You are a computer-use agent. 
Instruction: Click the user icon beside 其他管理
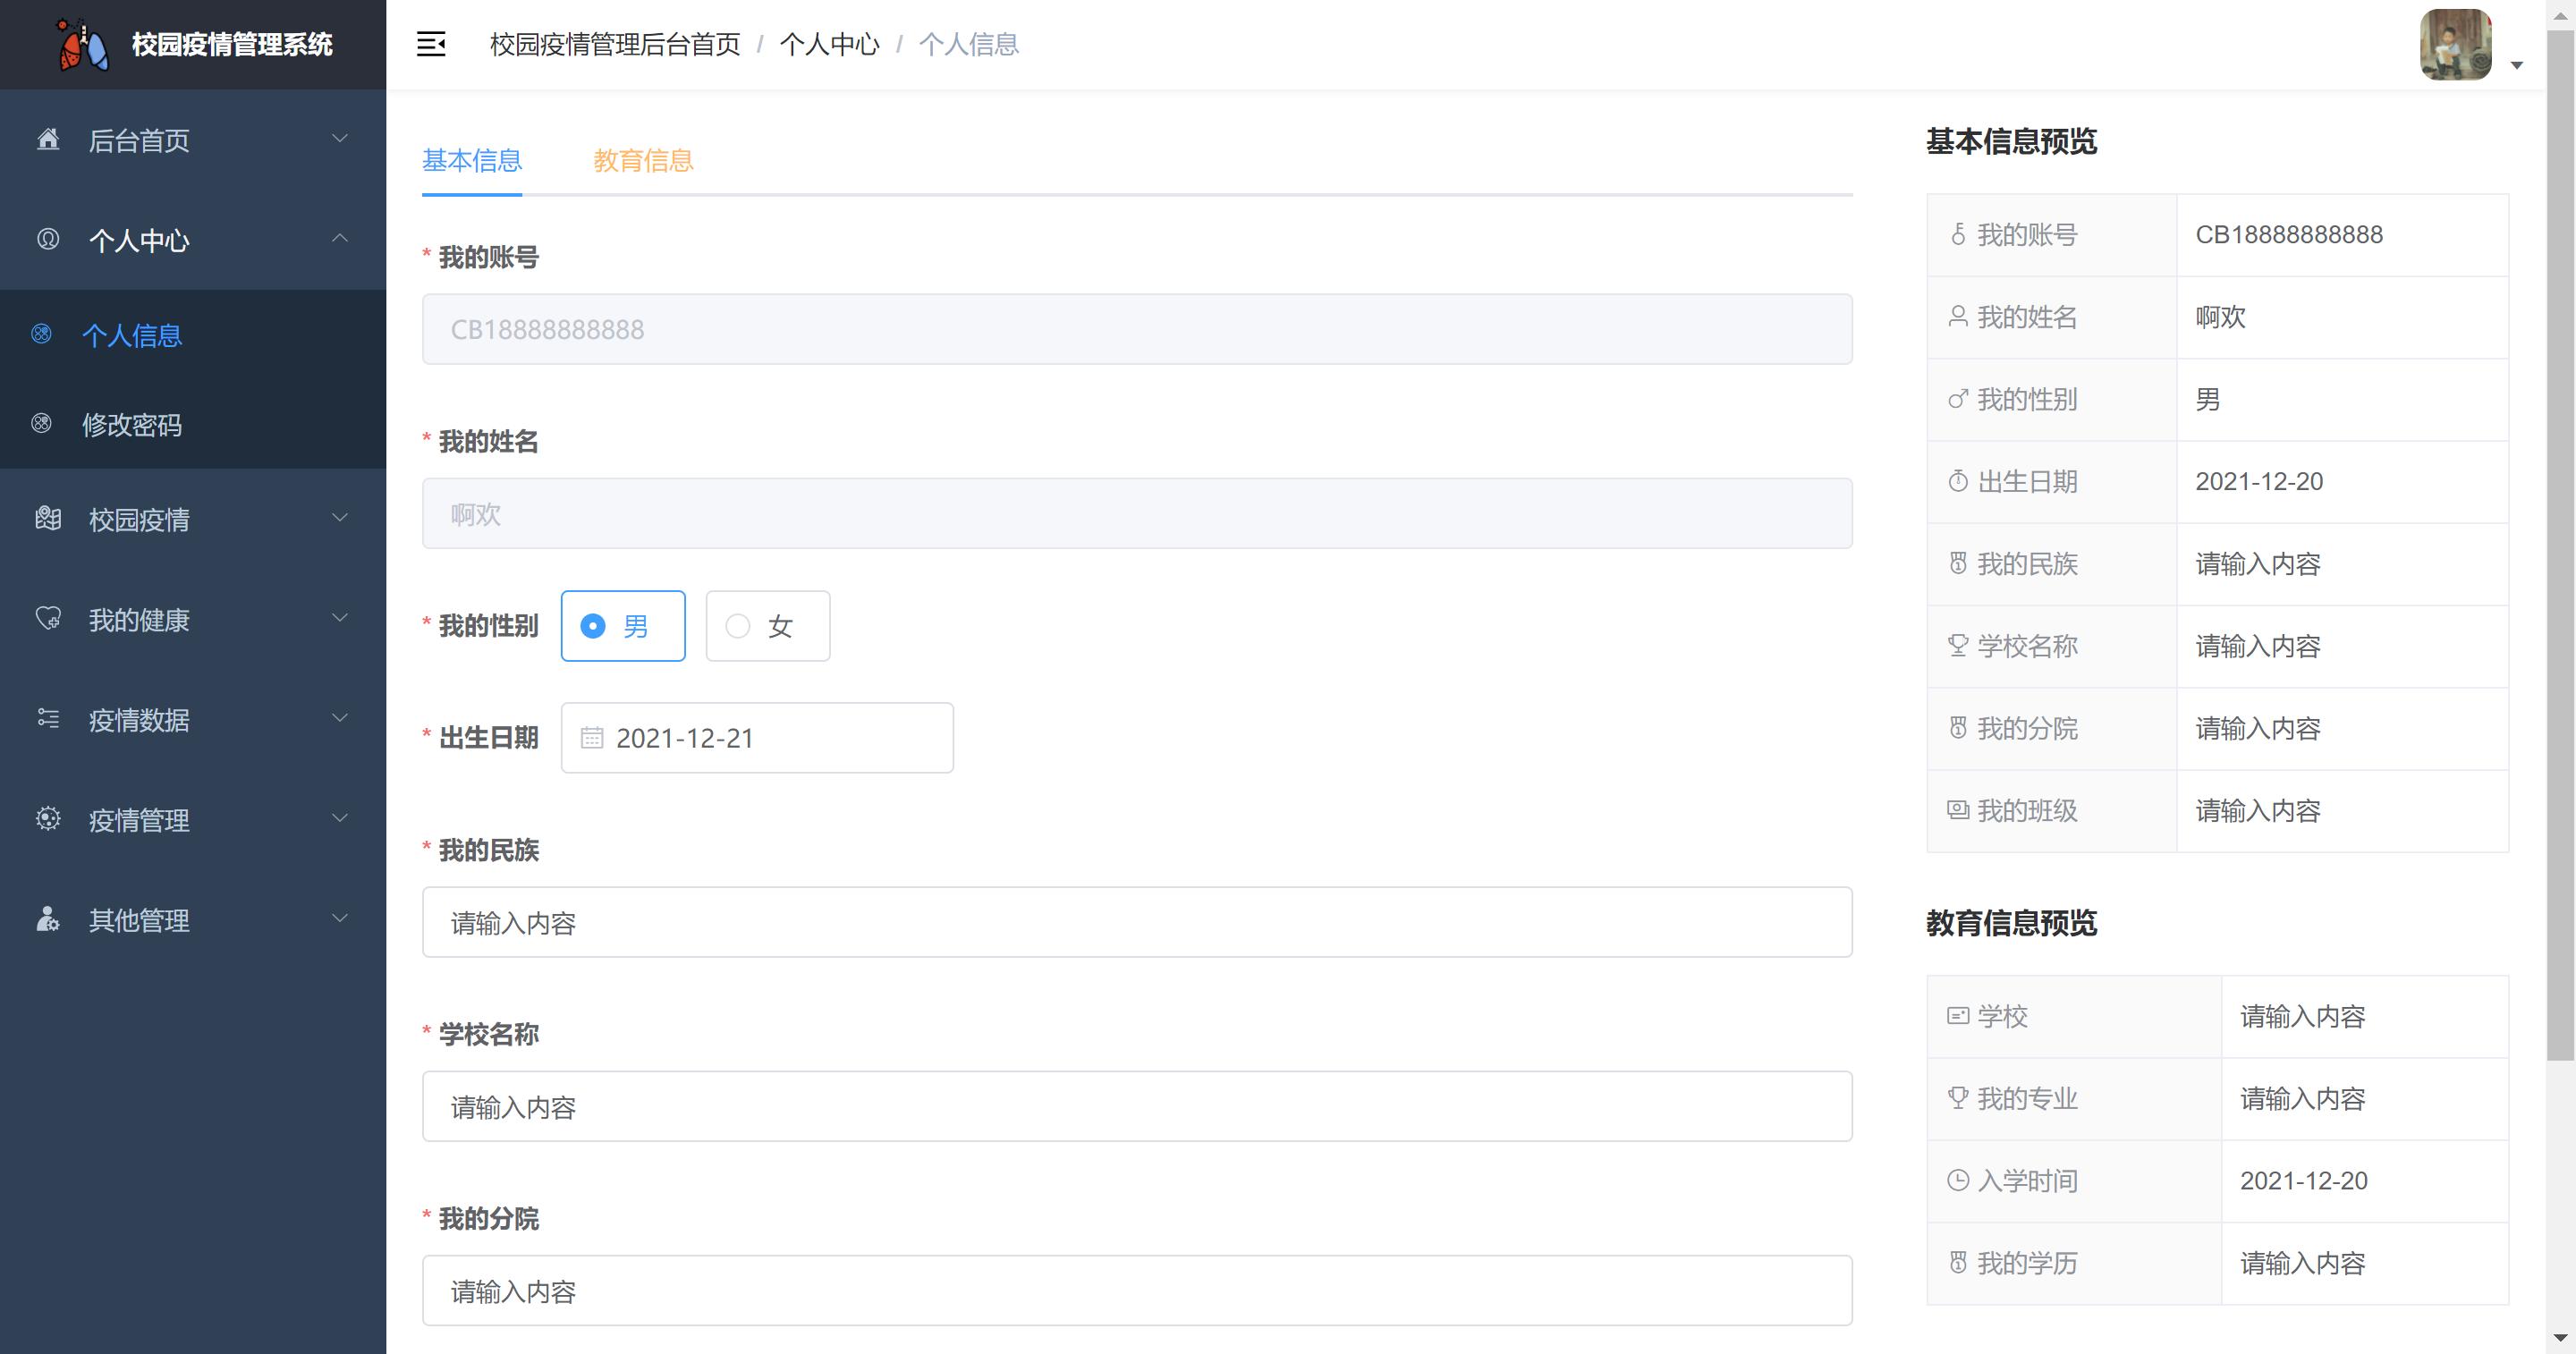point(48,918)
